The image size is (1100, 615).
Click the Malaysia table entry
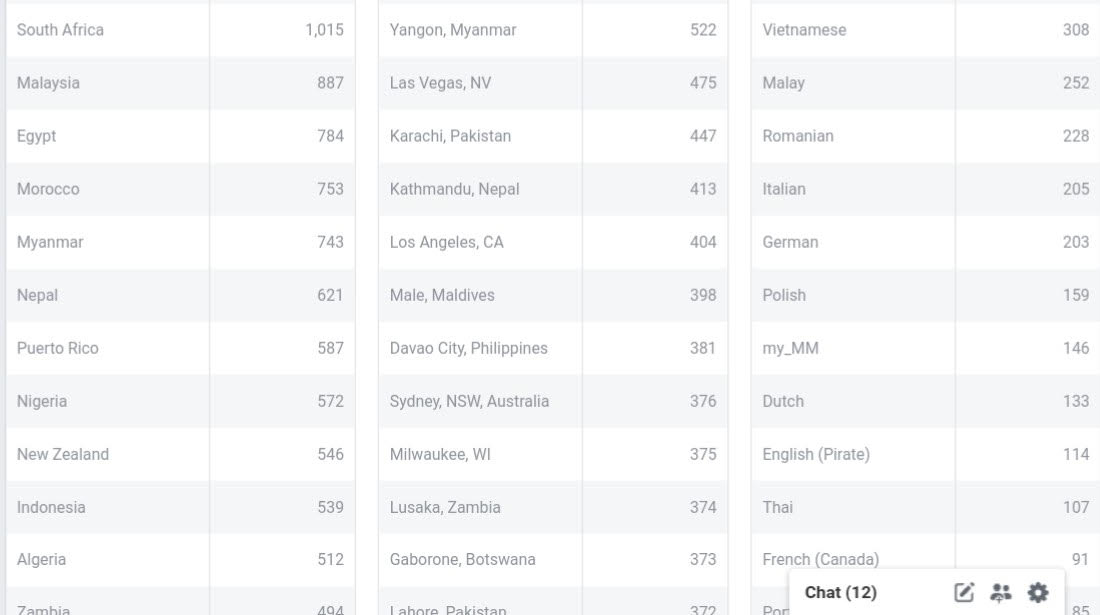coord(48,83)
